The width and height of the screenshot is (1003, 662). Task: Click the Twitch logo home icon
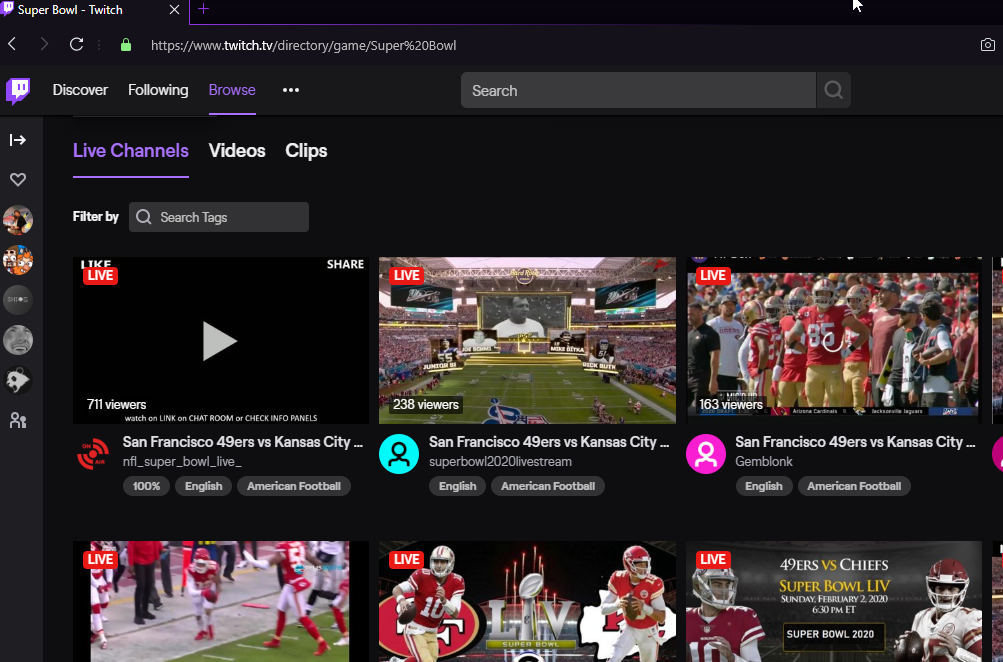tap(18, 90)
